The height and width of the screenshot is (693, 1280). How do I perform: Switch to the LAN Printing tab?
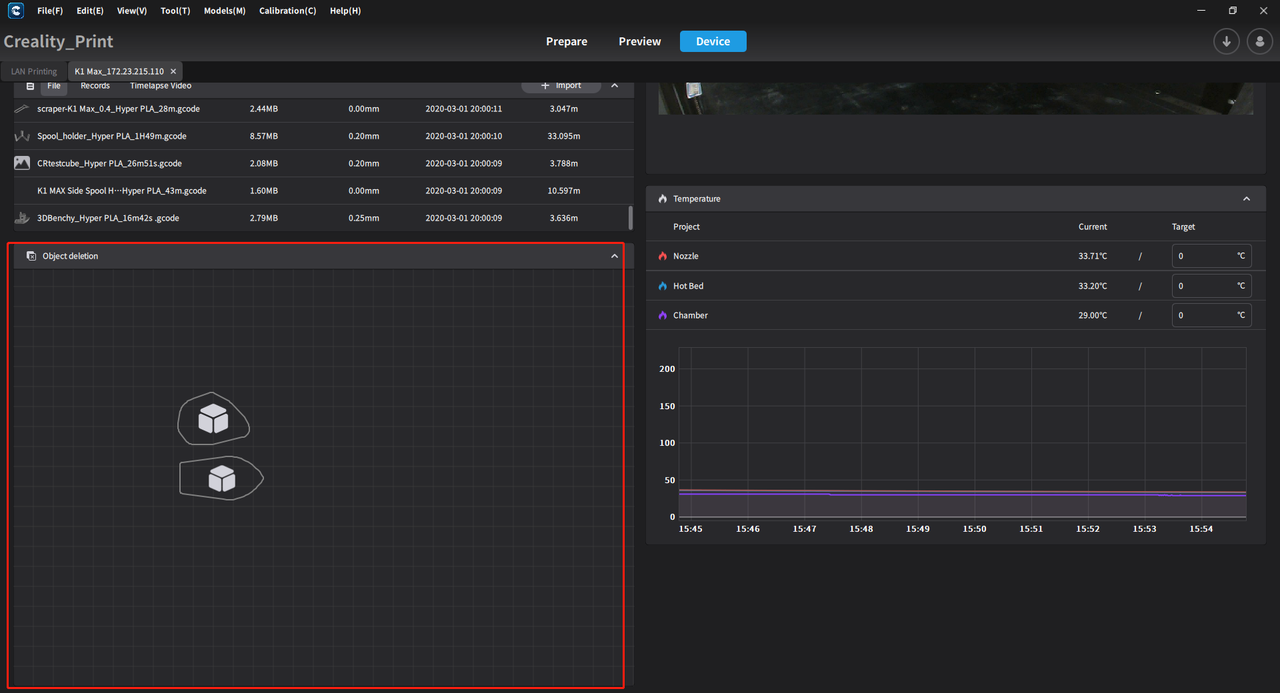(34, 72)
